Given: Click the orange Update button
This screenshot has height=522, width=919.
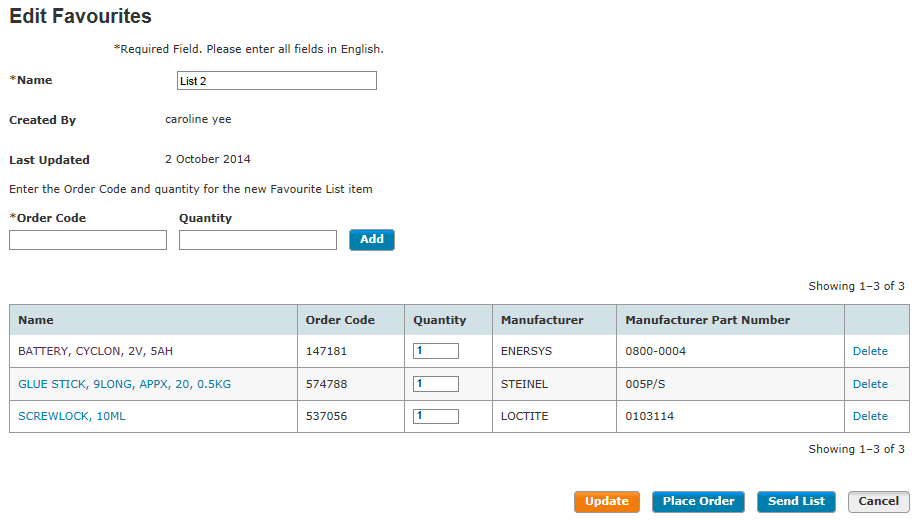Looking at the screenshot, I should coord(607,501).
